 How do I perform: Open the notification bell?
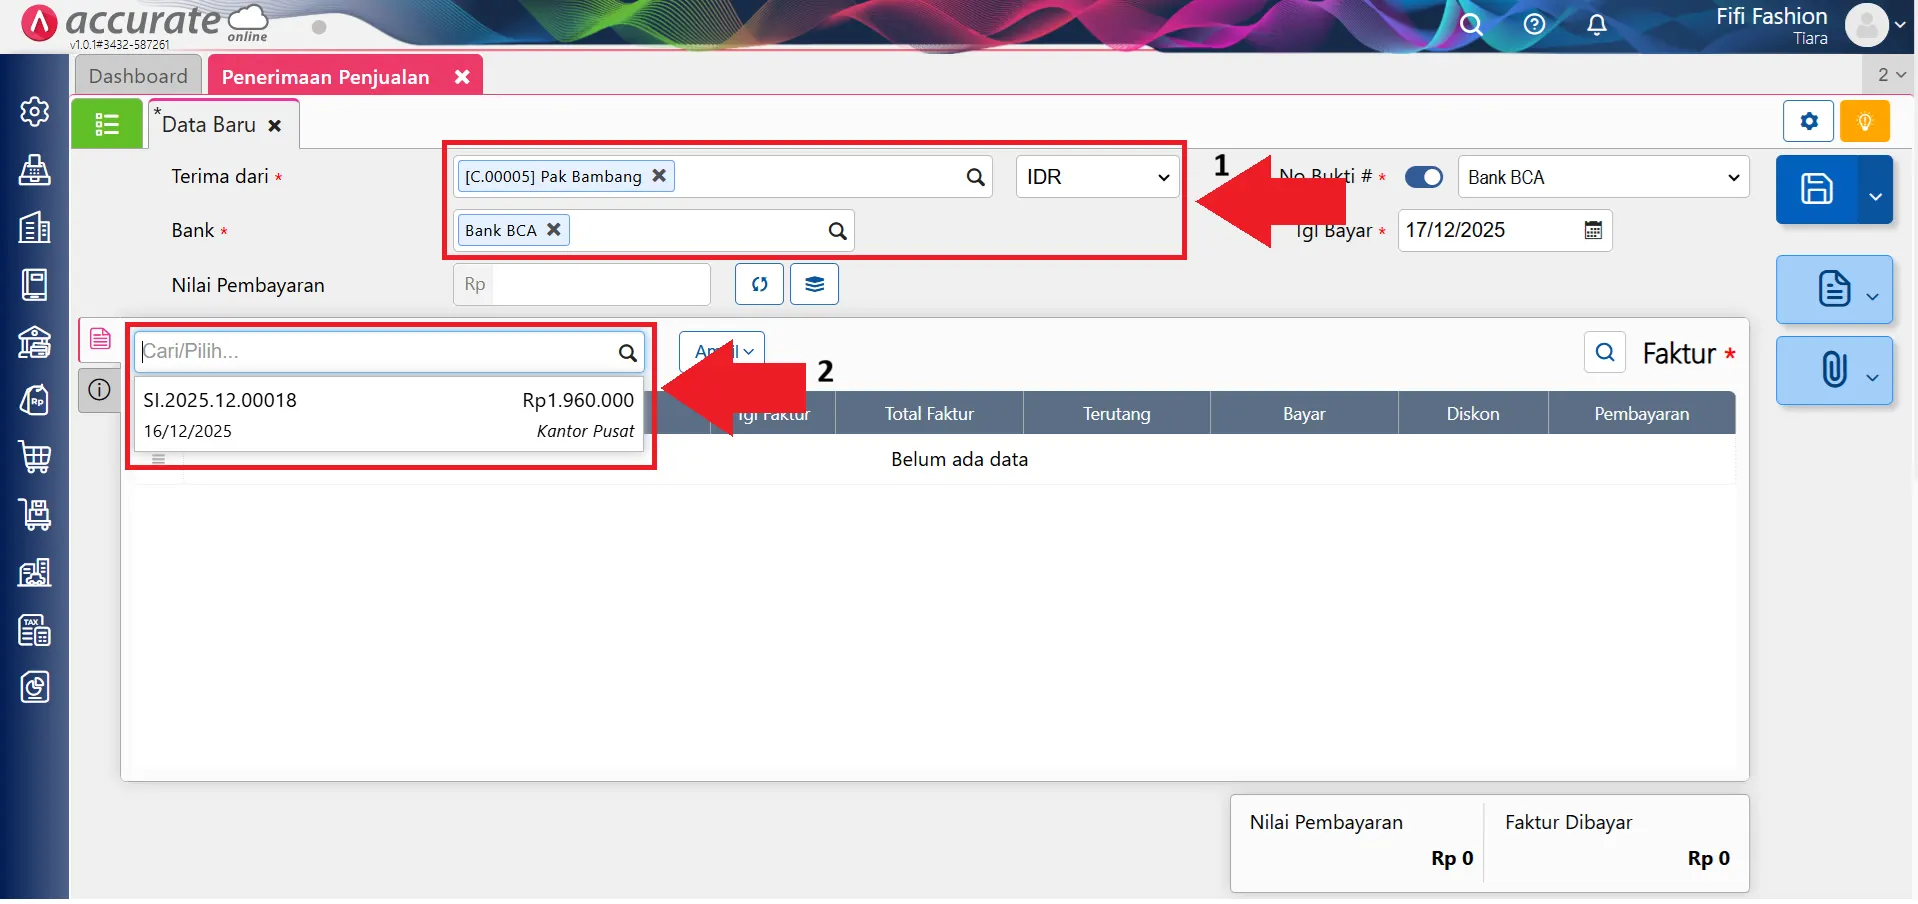click(1597, 25)
